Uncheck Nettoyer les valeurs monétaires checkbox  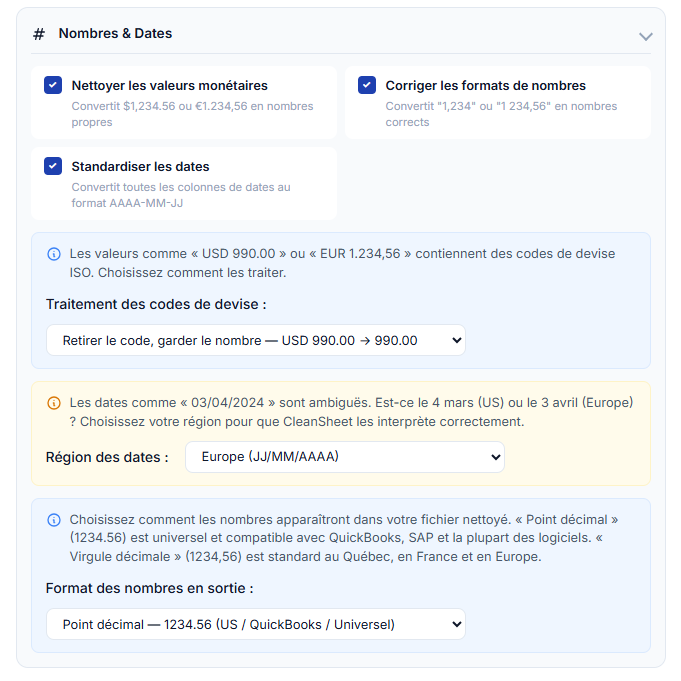coord(53,86)
